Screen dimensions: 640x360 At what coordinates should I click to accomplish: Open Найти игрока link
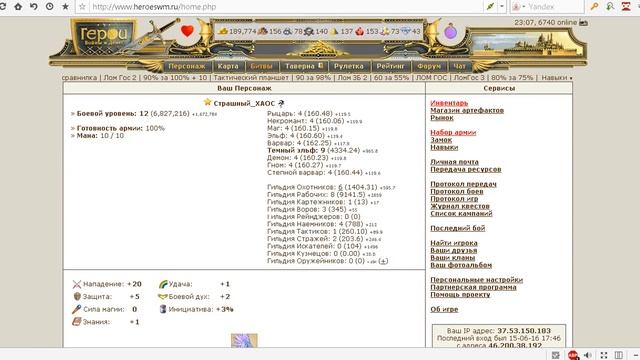coord(454,243)
